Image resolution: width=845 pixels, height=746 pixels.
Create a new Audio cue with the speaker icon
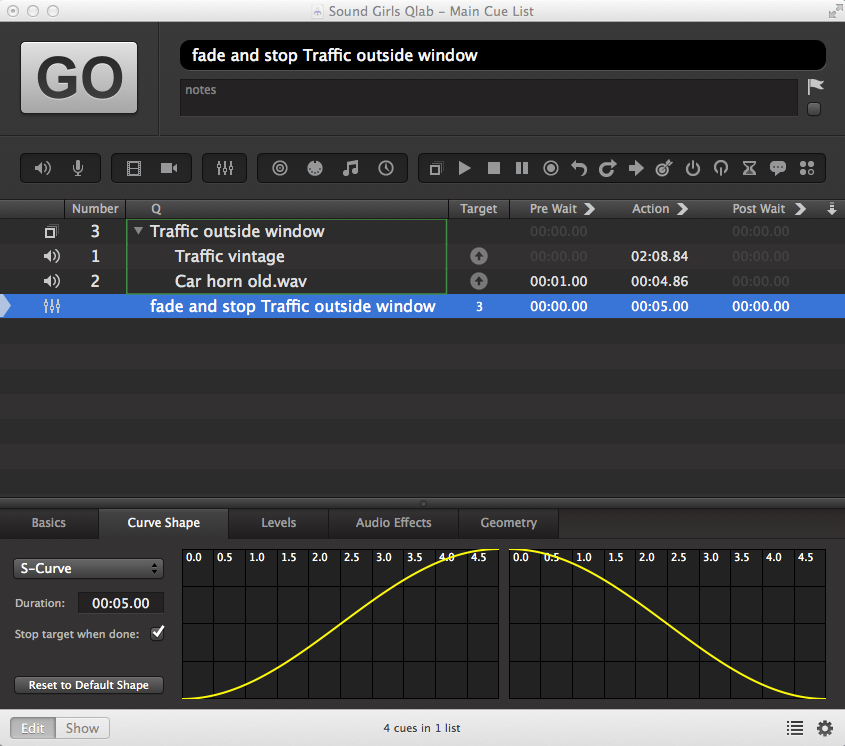click(45, 168)
